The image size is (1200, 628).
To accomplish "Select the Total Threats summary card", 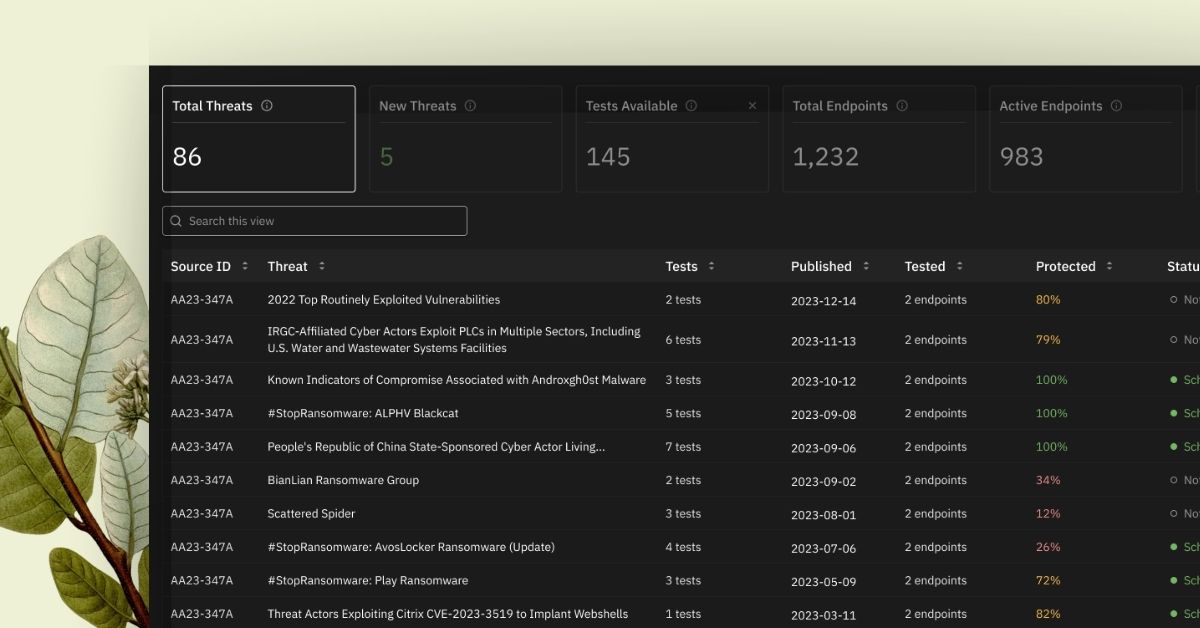I will pyautogui.click(x=259, y=139).
